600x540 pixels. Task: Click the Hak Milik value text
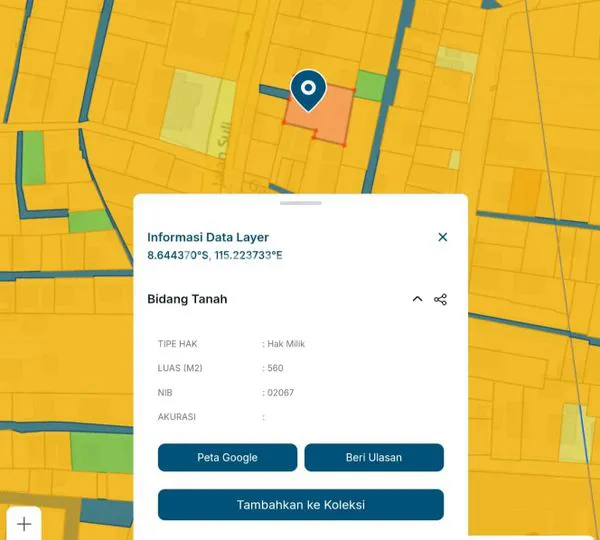[285, 344]
